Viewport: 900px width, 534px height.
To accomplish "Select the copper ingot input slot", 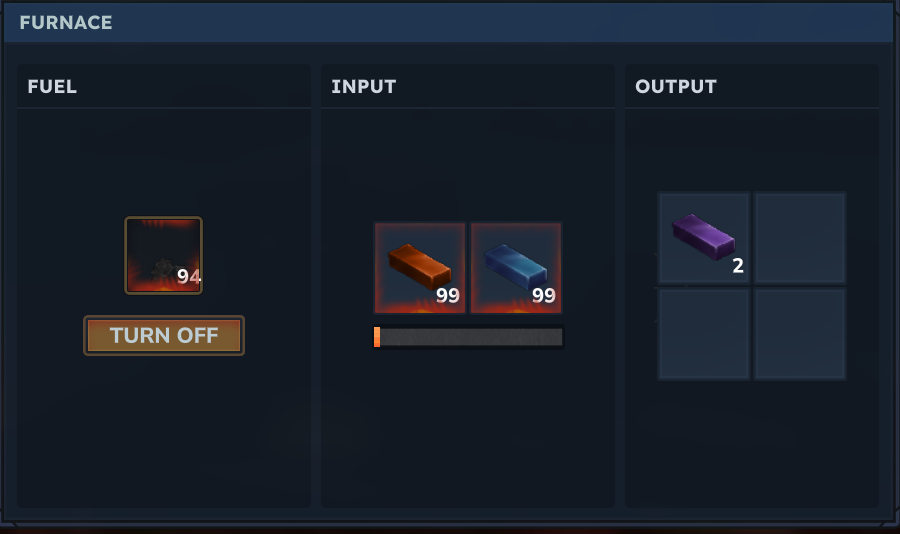I will click(420, 268).
